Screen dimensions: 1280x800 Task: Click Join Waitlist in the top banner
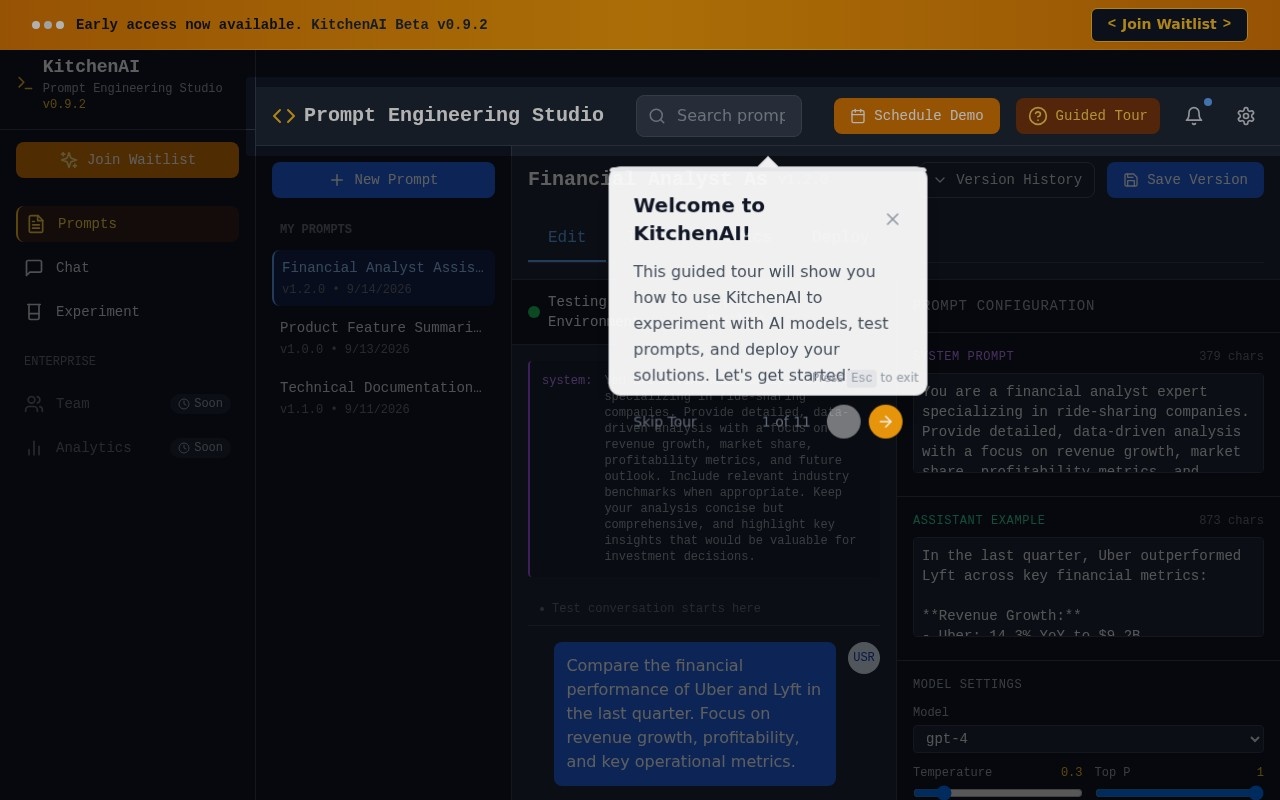coord(1169,25)
